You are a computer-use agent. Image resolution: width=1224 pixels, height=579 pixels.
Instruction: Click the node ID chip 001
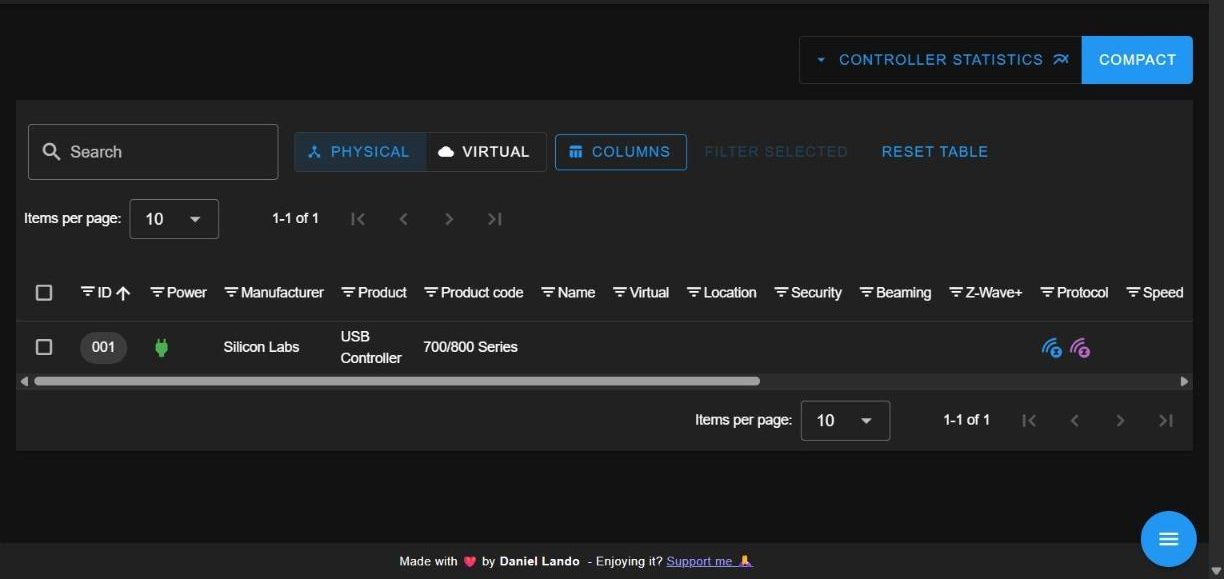click(104, 347)
